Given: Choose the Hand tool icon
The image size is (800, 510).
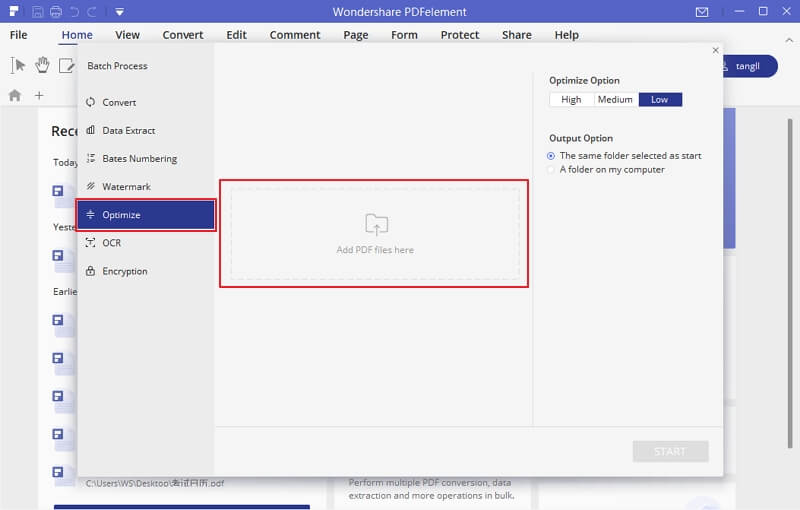Looking at the screenshot, I should pos(42,65).
